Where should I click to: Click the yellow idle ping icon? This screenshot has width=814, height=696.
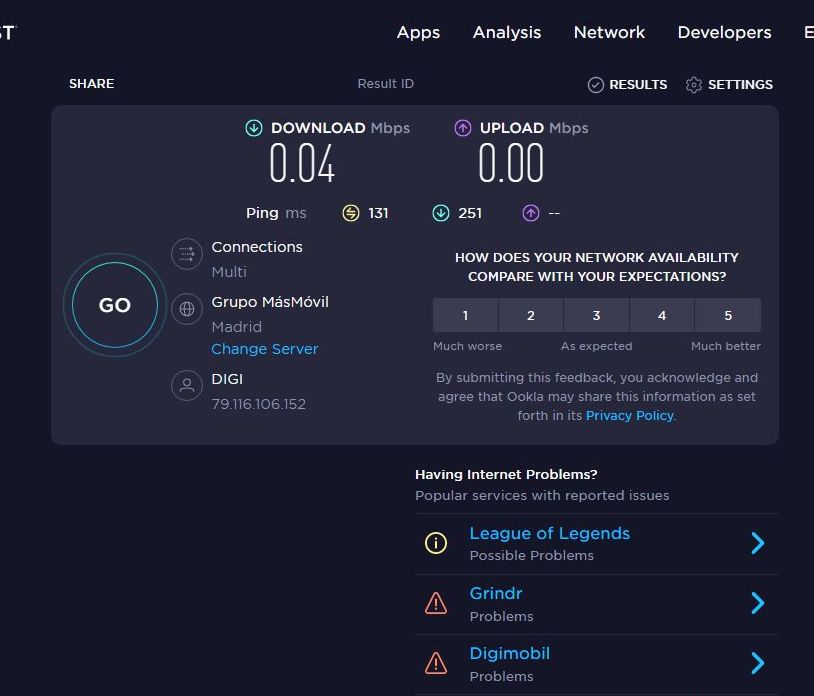point(350,213)
